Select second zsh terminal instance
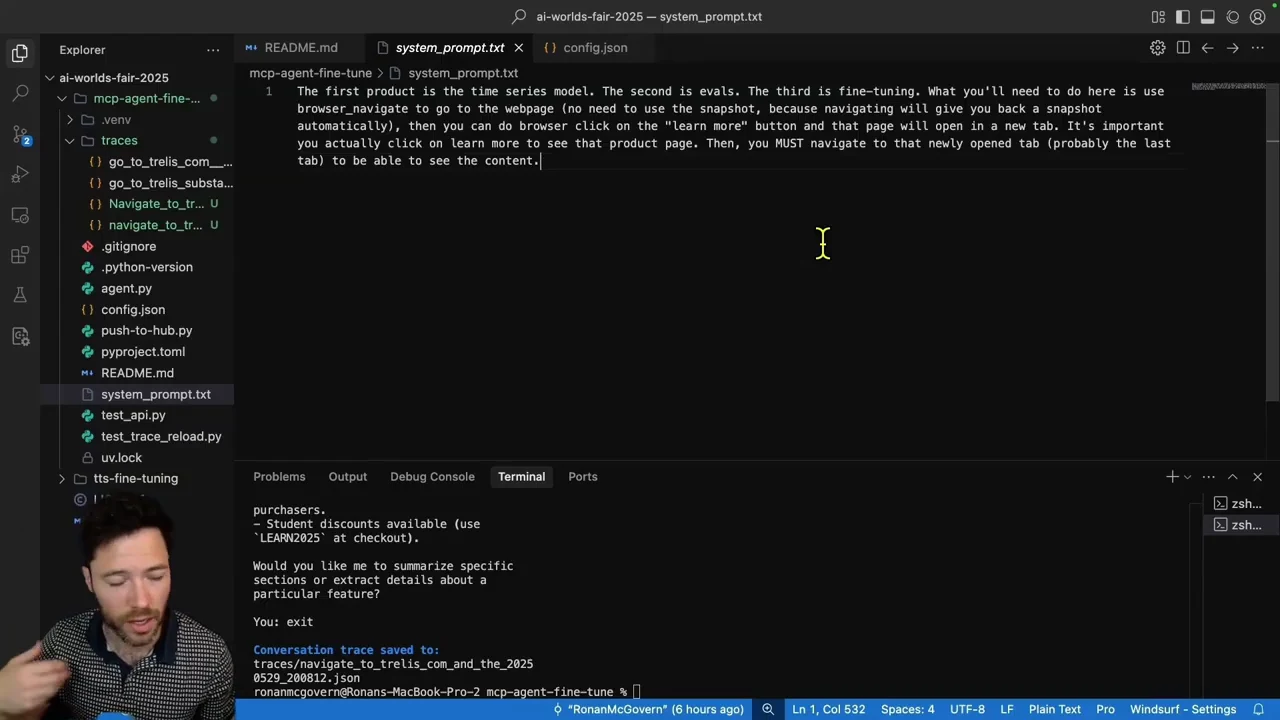This screenshot has height=720, width=1280. tap(1238, 525)
